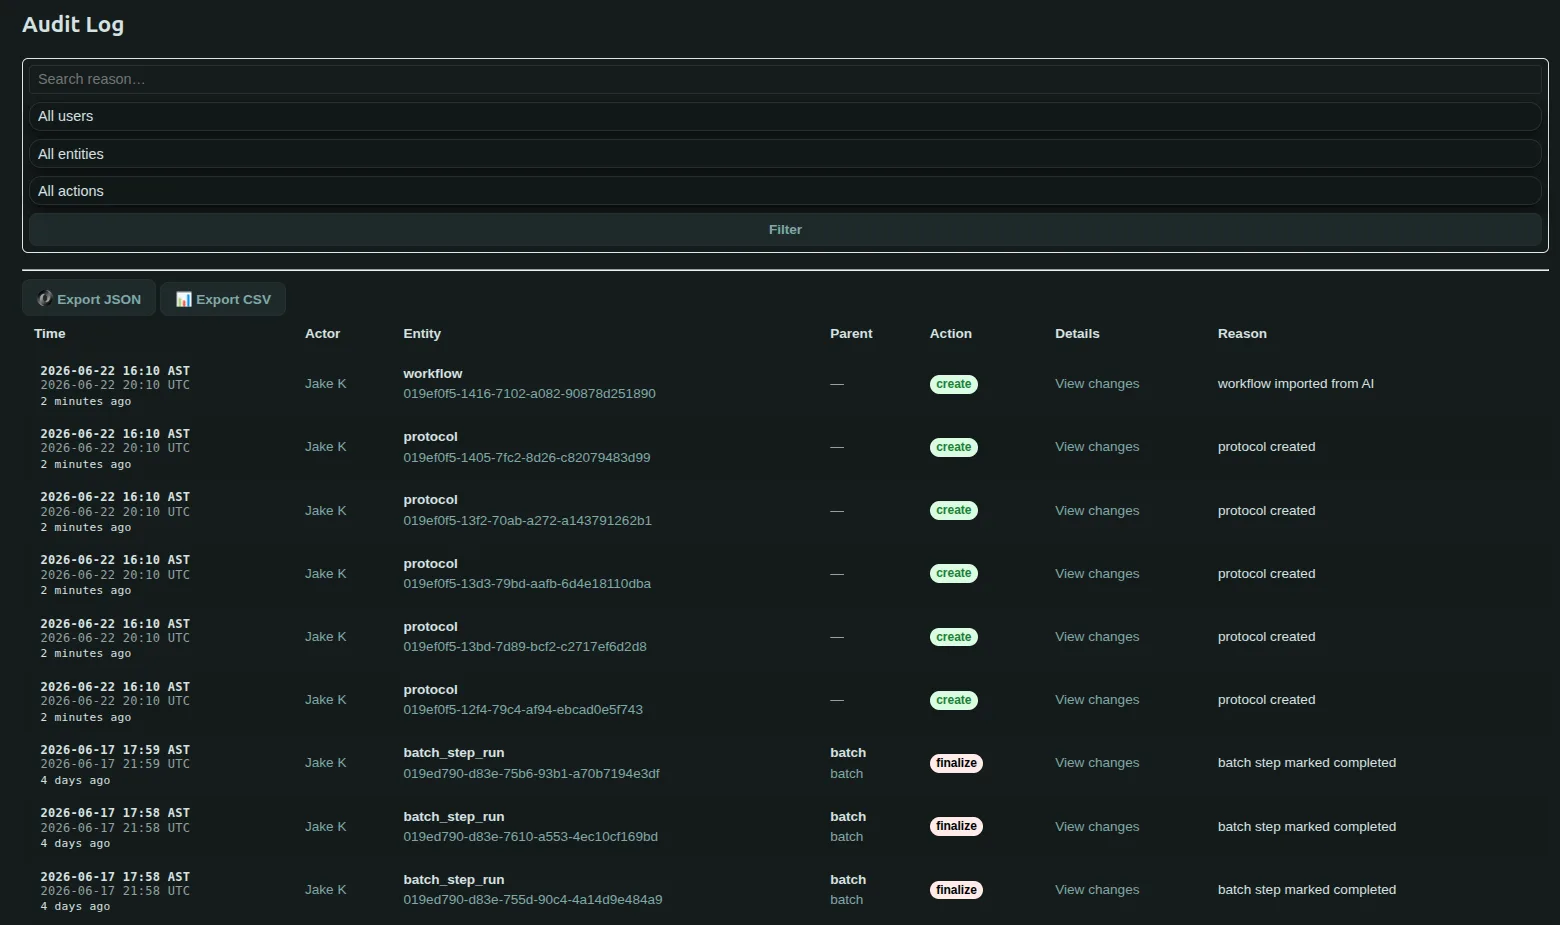The width and height of the screenshot is (1560, 925).
Task: Click protocol ID 019ef0f5-1405-7fc2-8d26-c82079483d99
Action: (527, 458)
